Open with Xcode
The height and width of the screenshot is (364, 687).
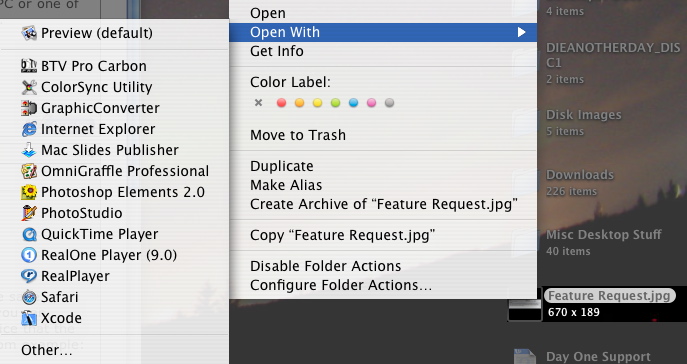point(114,318)
